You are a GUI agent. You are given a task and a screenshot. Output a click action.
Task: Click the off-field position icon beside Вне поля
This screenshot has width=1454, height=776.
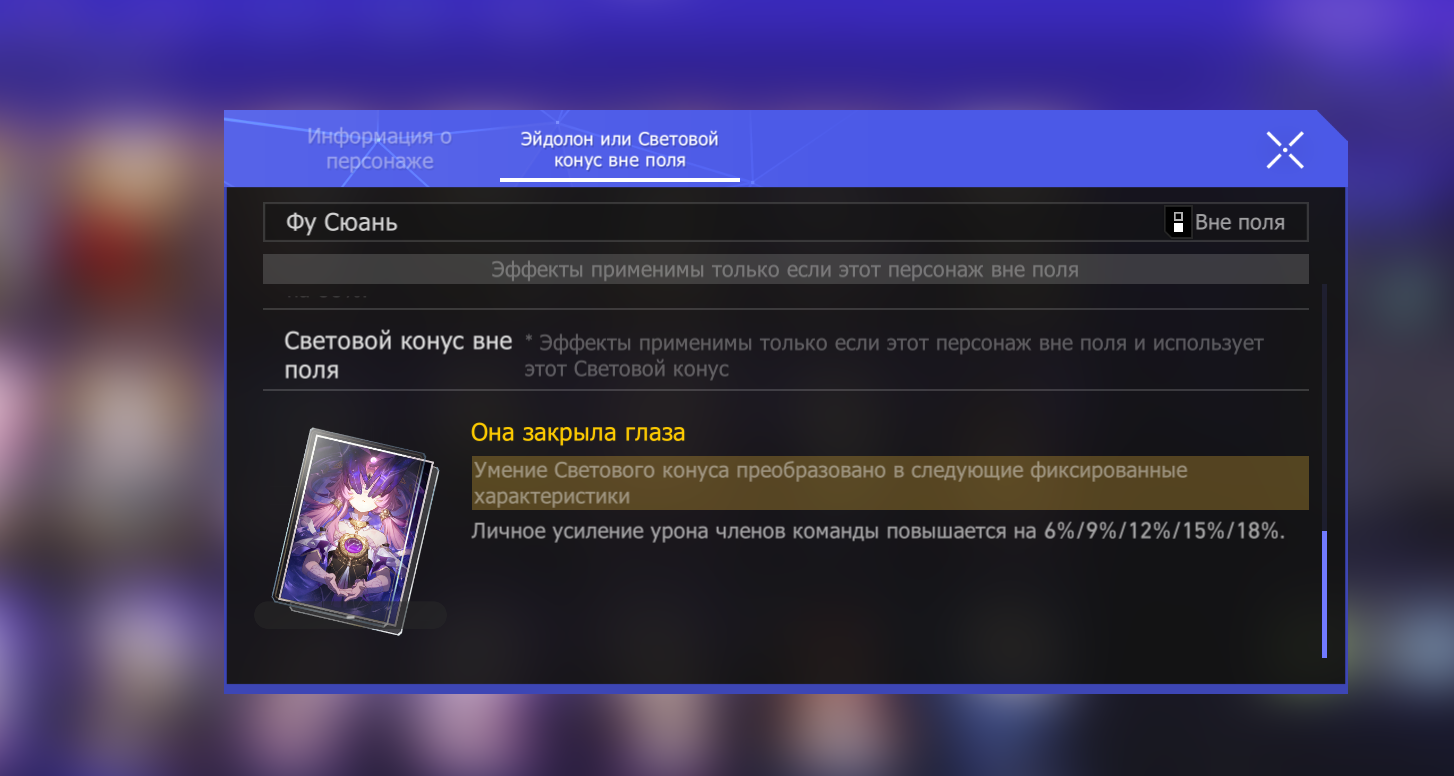[x=1178, y=222]
